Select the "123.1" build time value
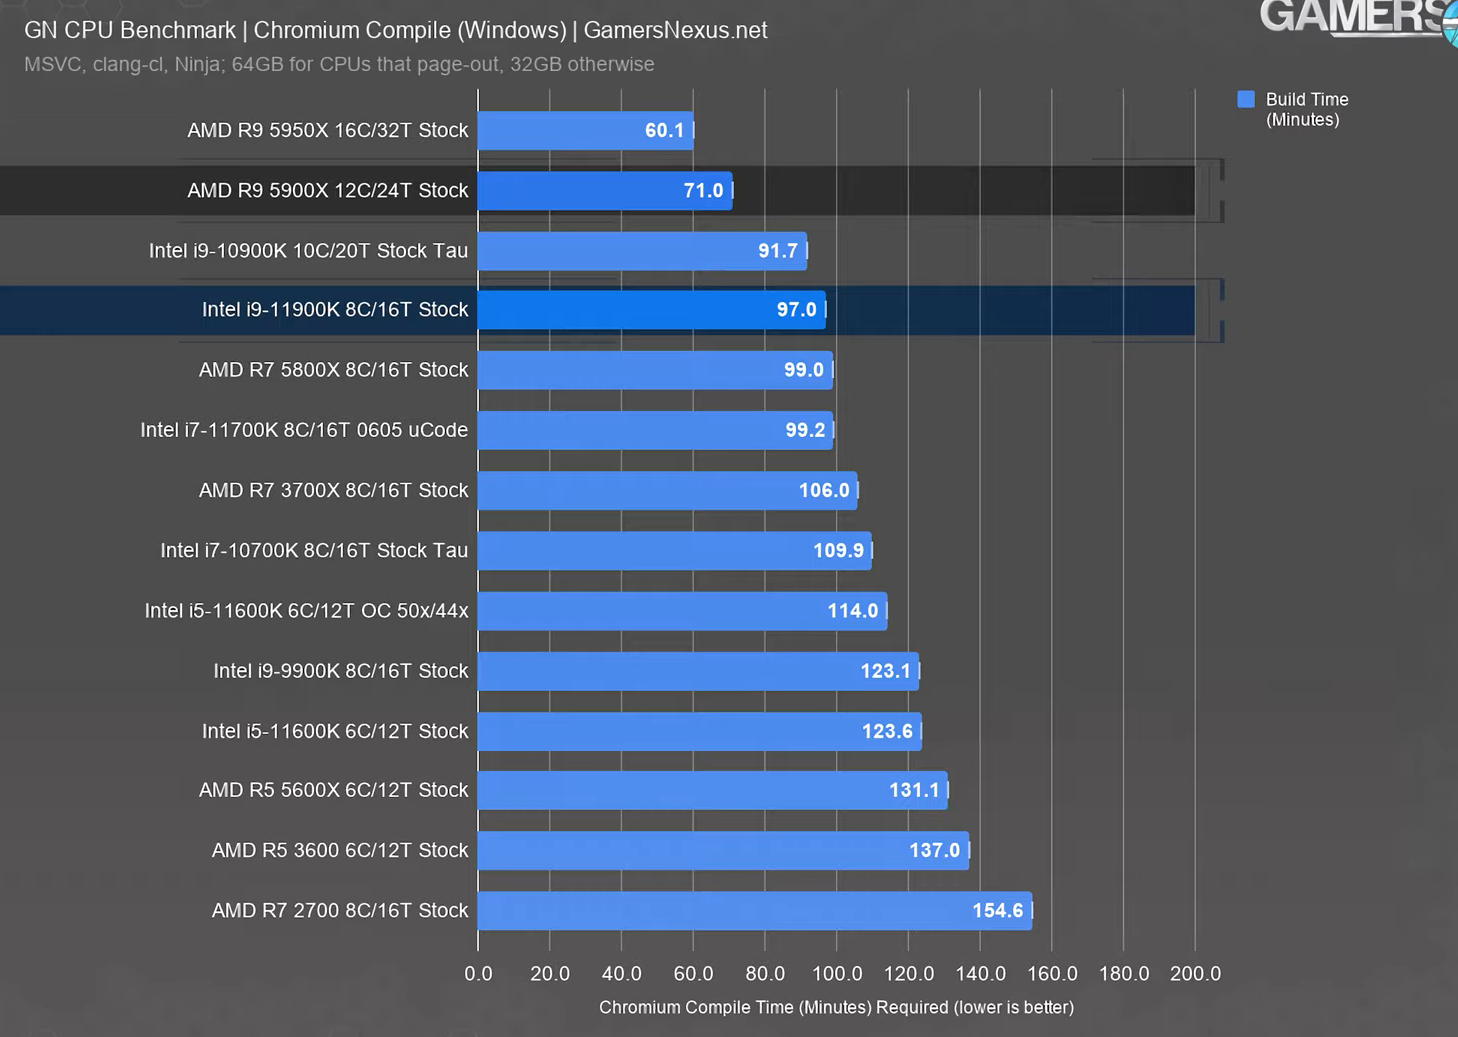 tap(886, 670)
